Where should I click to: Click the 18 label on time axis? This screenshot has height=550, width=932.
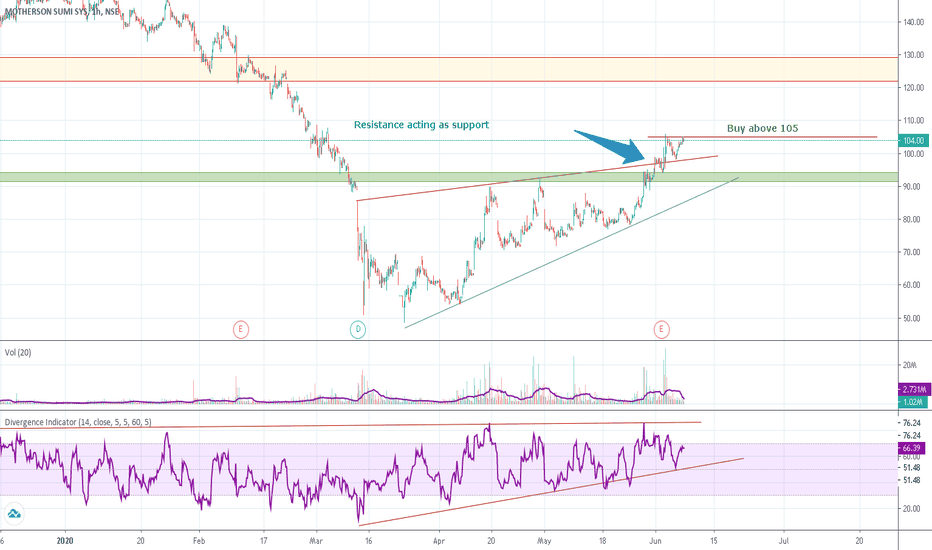[x=603, y=541]
